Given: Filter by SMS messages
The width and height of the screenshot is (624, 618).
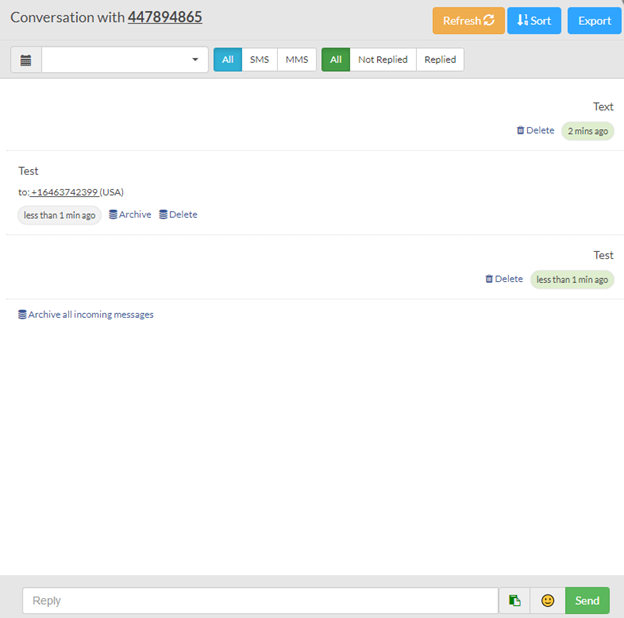Looking at the screenshot, I should [x=259, y=60].
